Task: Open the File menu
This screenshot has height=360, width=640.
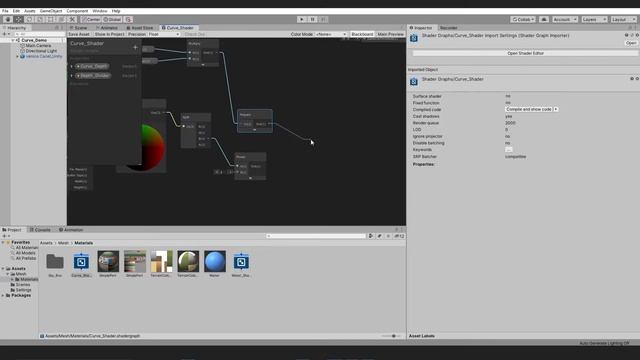Action: (5, 11)
